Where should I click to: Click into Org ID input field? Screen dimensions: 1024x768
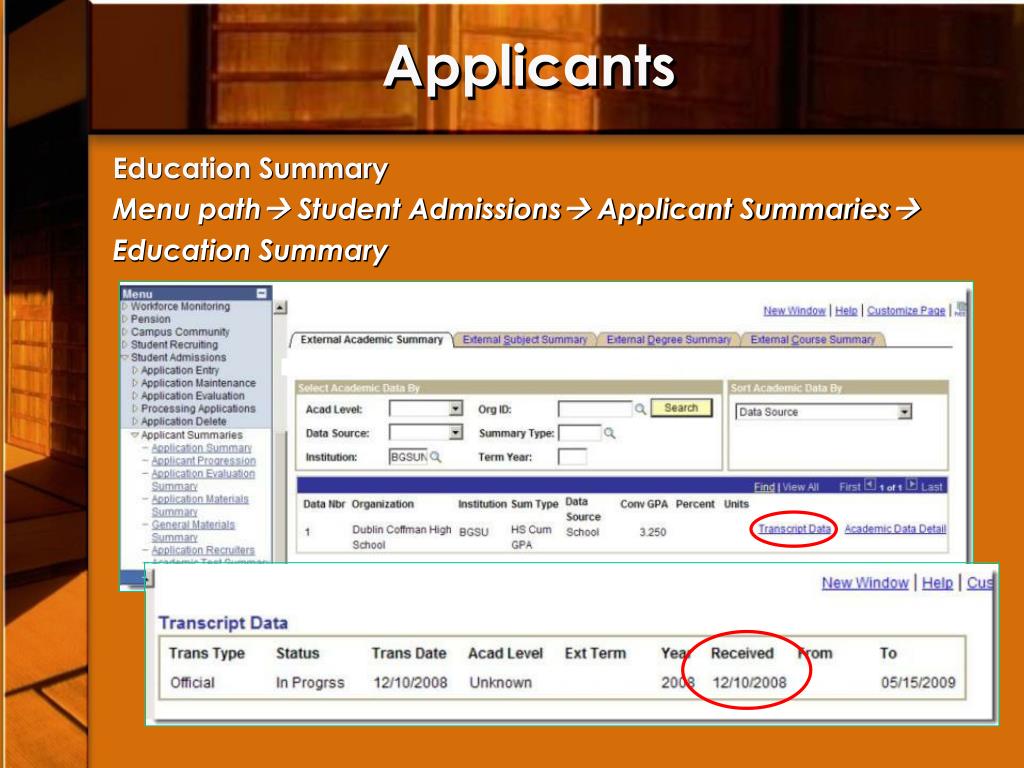coord(595,409)
